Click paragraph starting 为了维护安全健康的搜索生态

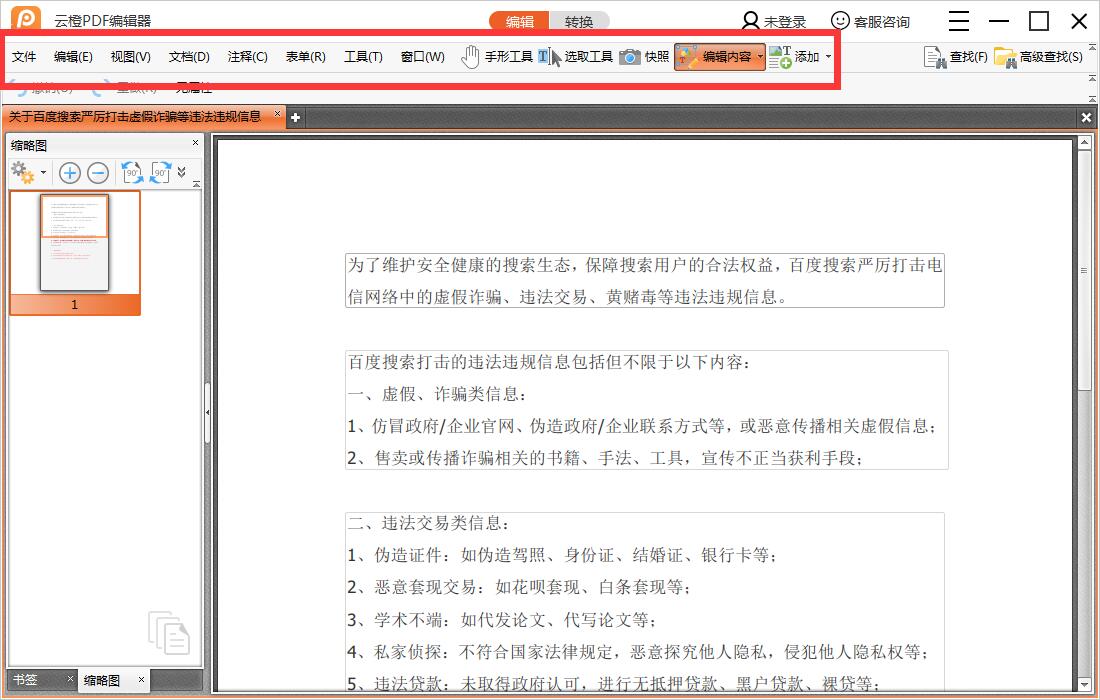[645, 281]
